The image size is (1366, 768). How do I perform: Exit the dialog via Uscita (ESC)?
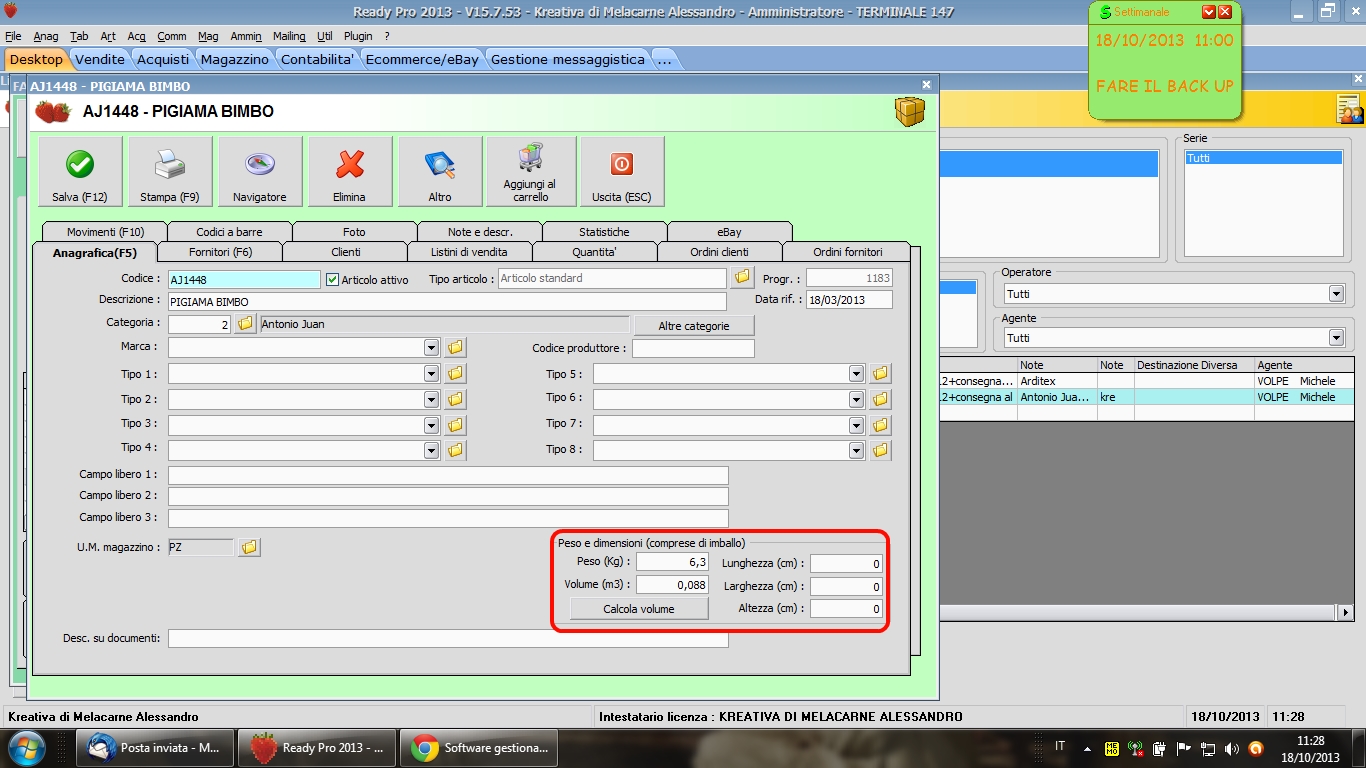point(622,171)
